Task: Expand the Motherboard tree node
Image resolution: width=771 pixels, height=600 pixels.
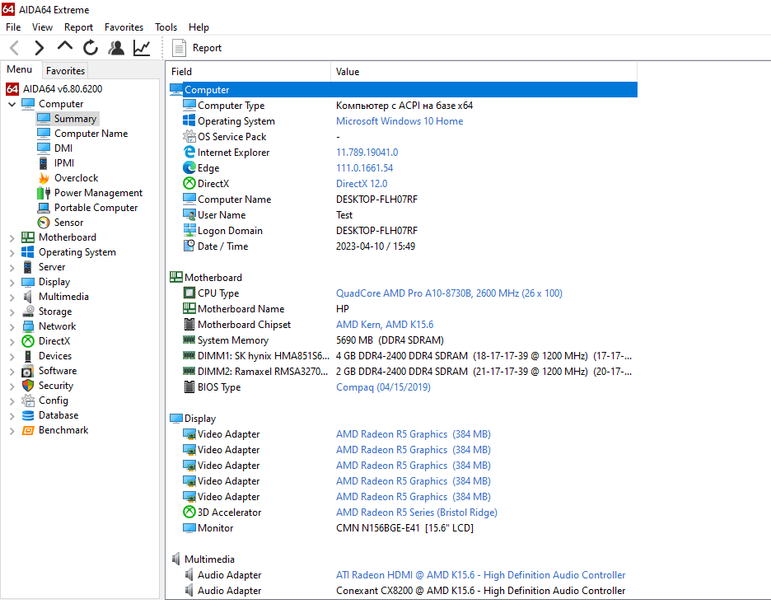Action: pyautogui.click(x=12, y=238)
